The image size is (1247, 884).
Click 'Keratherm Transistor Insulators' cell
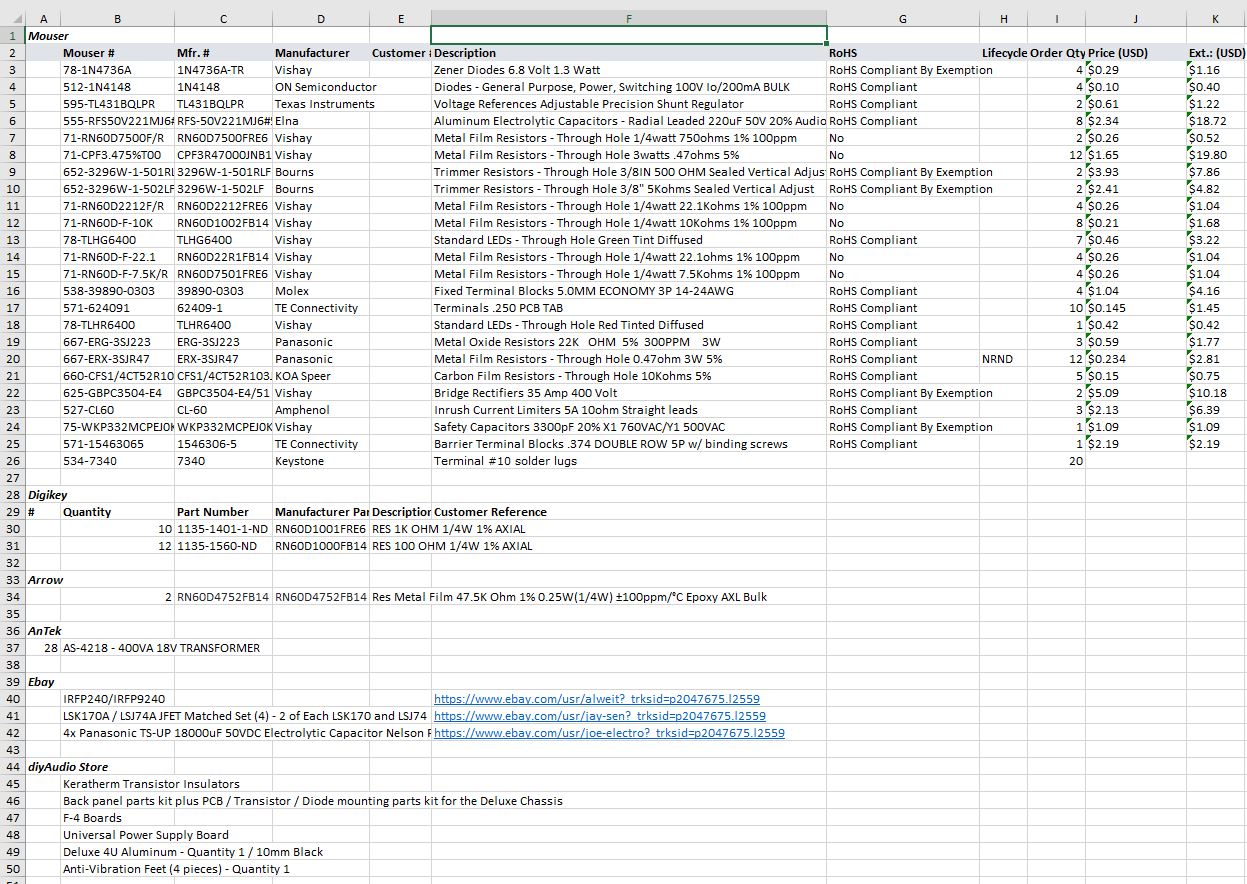pyautogui.click(x=151, y=784)
